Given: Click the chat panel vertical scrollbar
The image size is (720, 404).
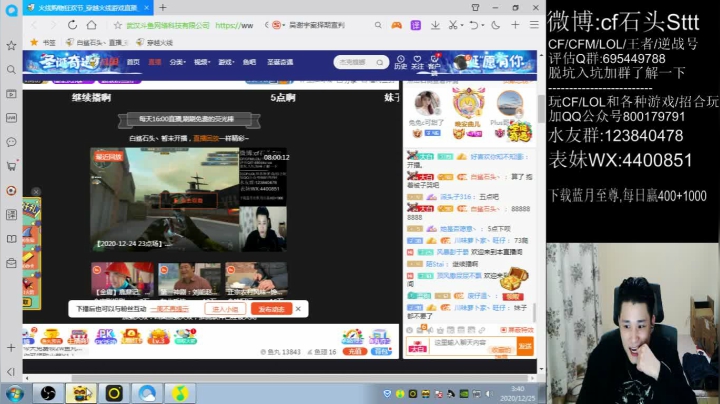Looking at the screenshot, I should 534,313.
